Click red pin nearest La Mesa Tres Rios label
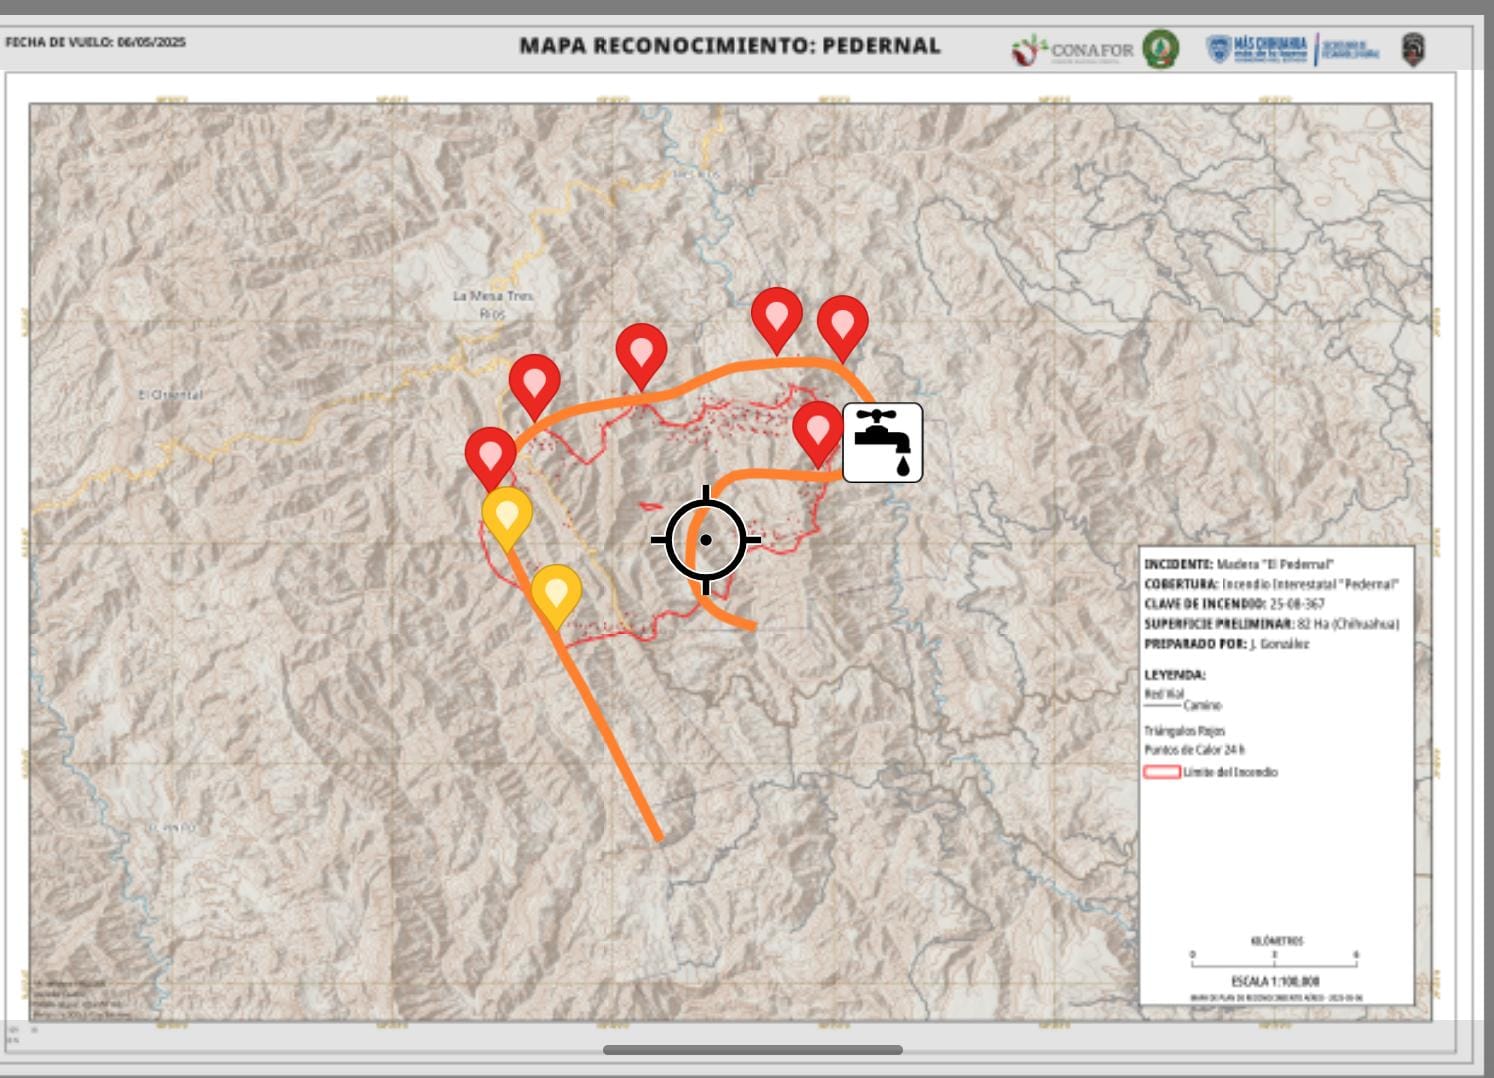Screen dimensions: 1494x1078 (534, 382)
